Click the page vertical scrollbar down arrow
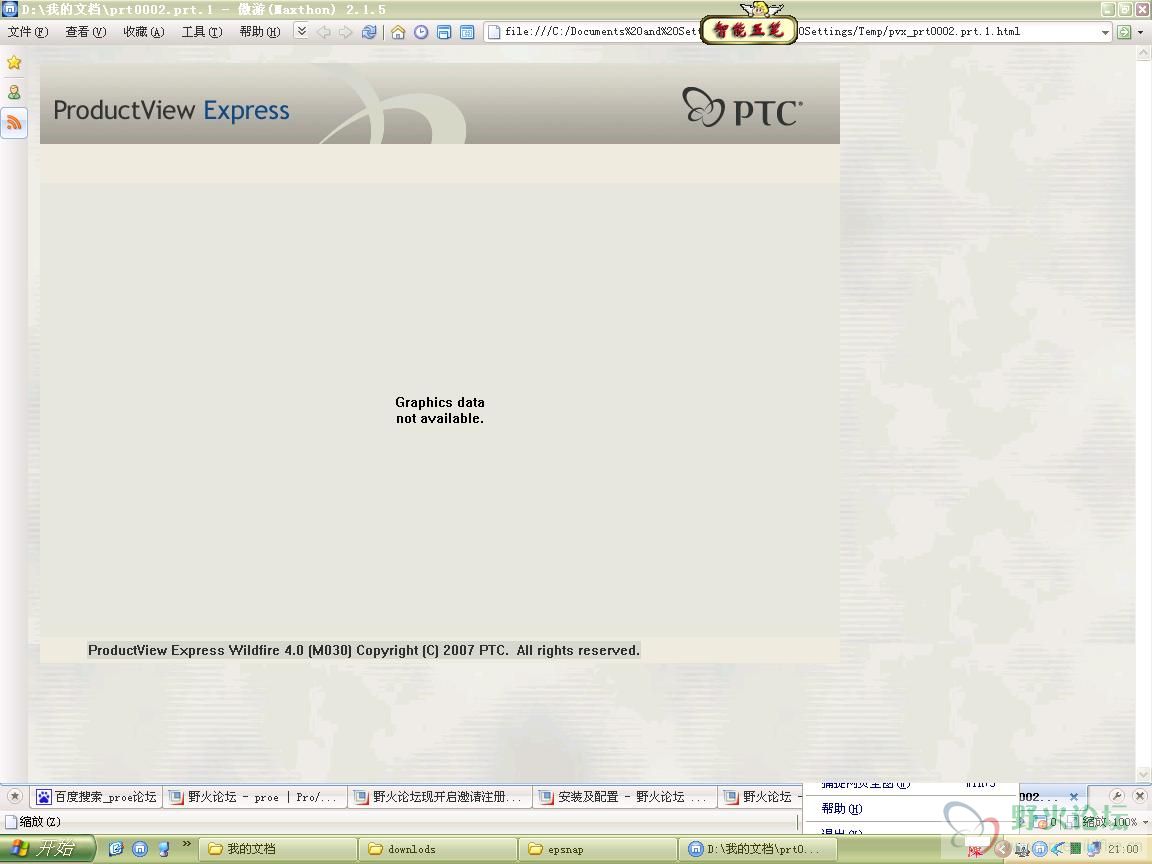Image resolution: width=1152 pixels, height=864 pixels. click(x=1143, y=774)
